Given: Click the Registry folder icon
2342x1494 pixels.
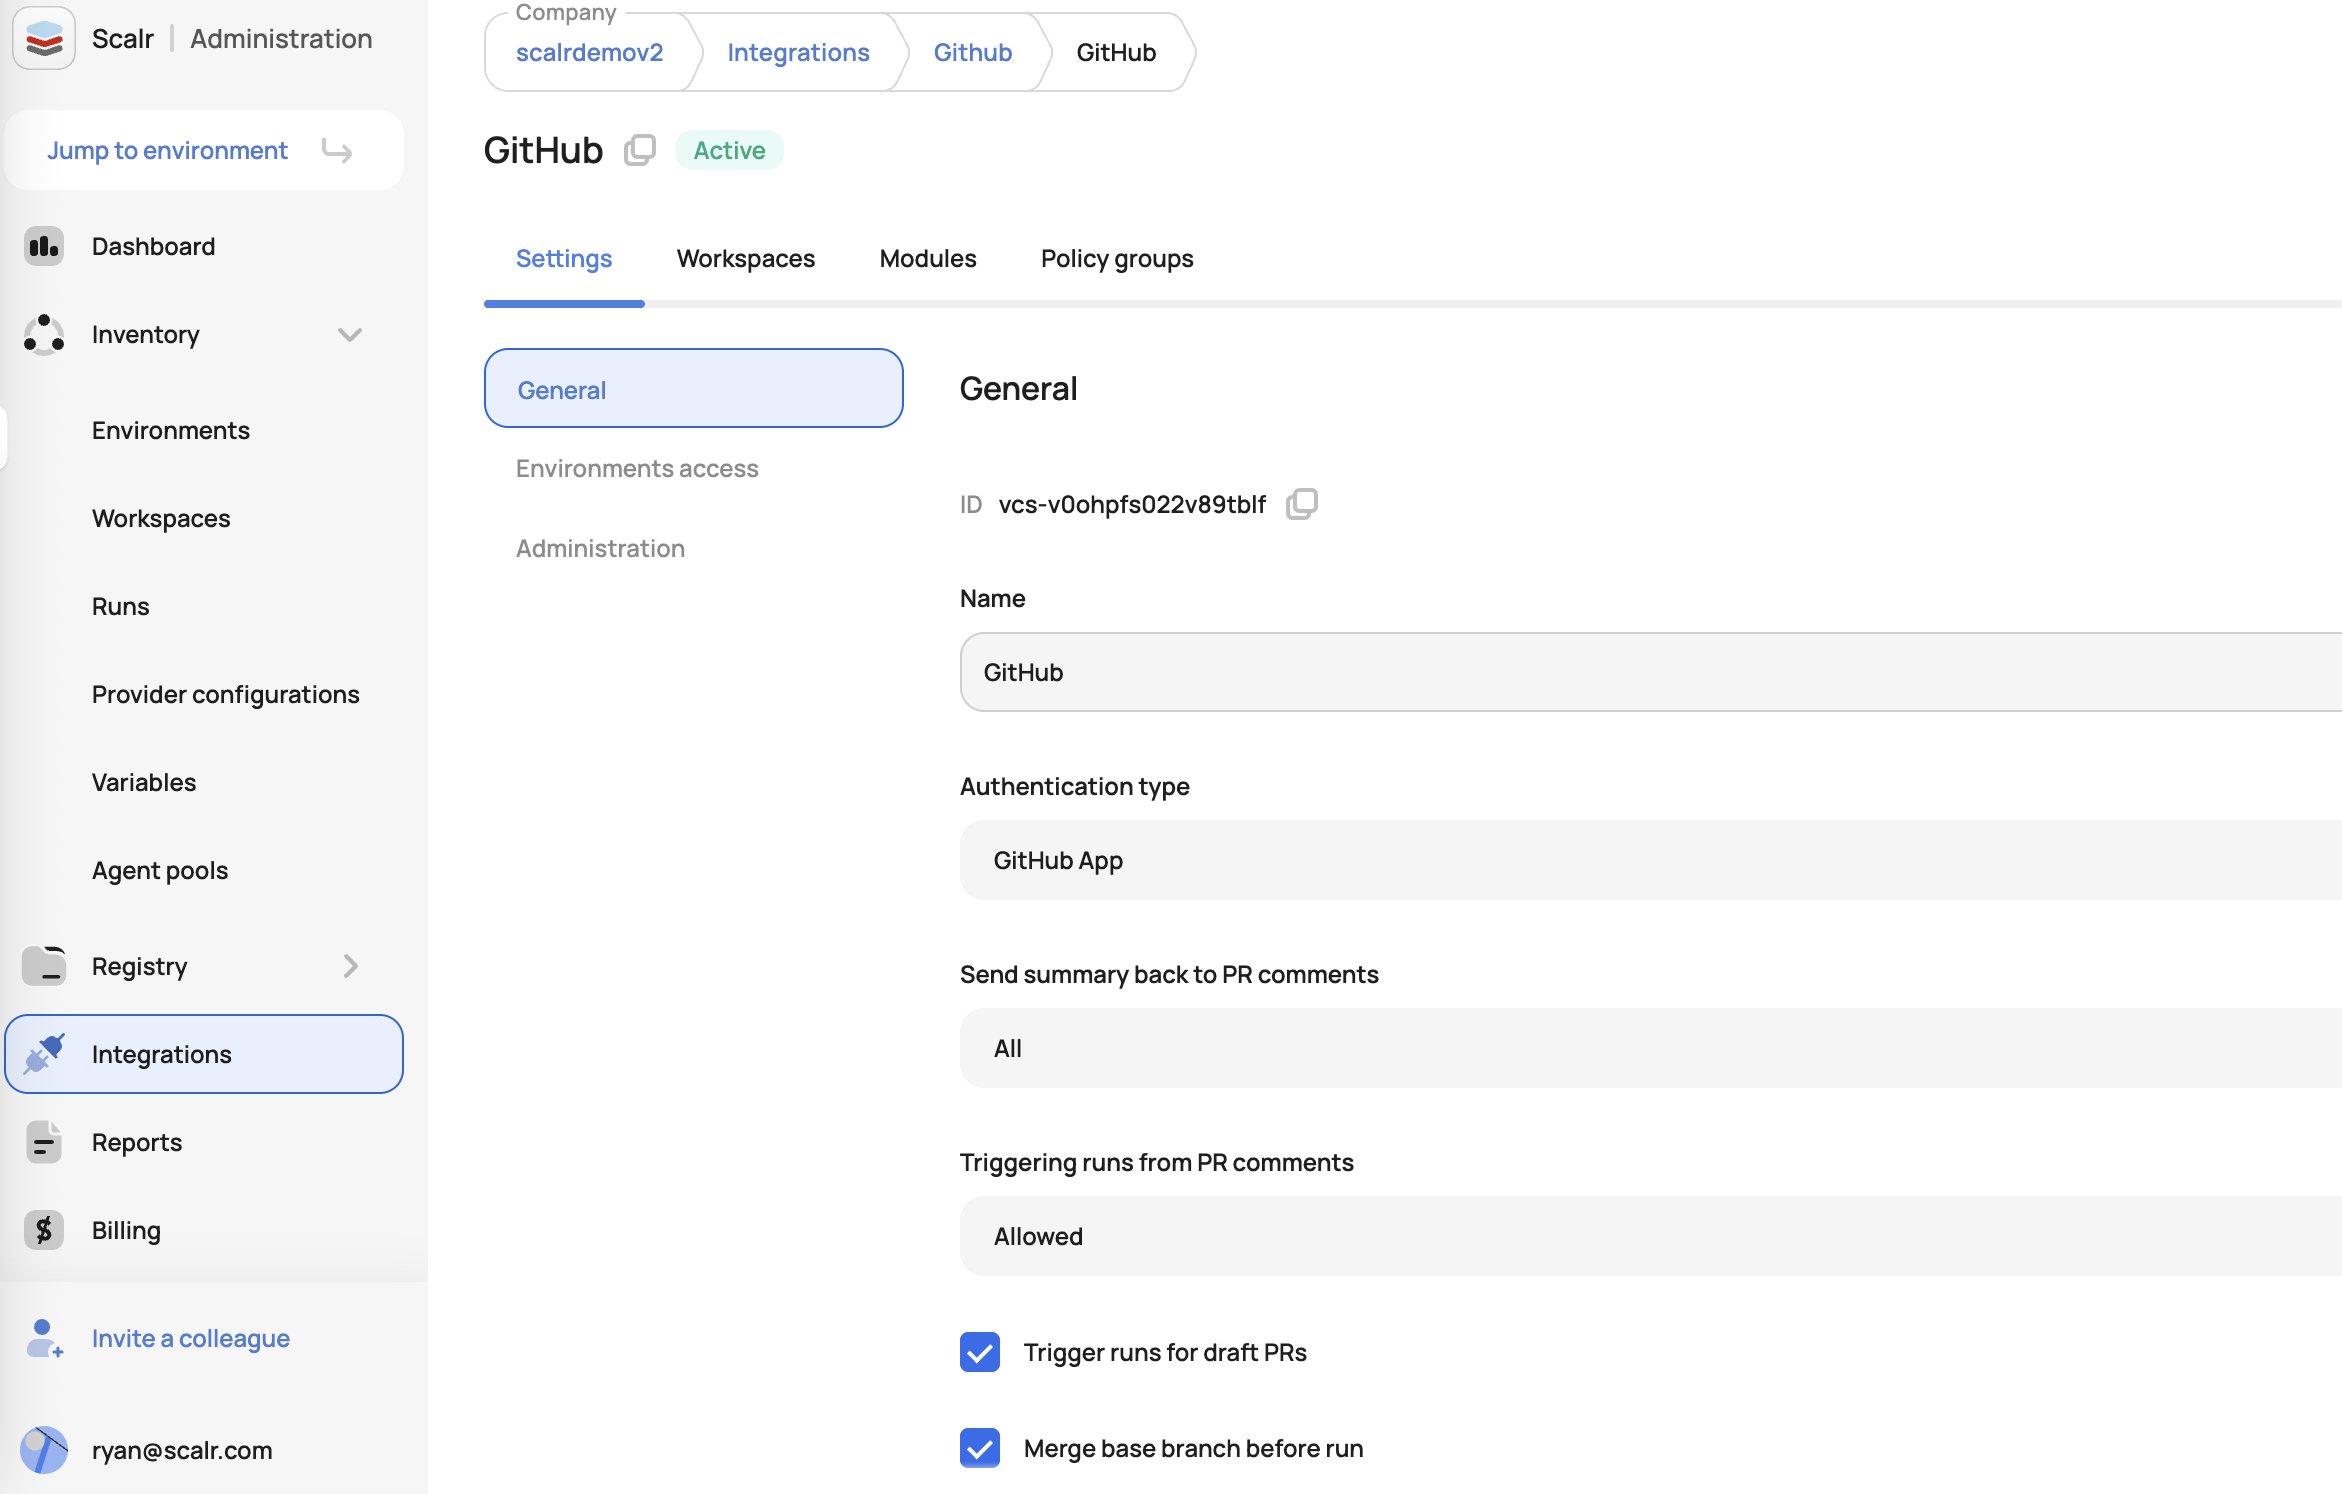Looking at the screenshot, I should pyautogui.click(x=44, y=966).
